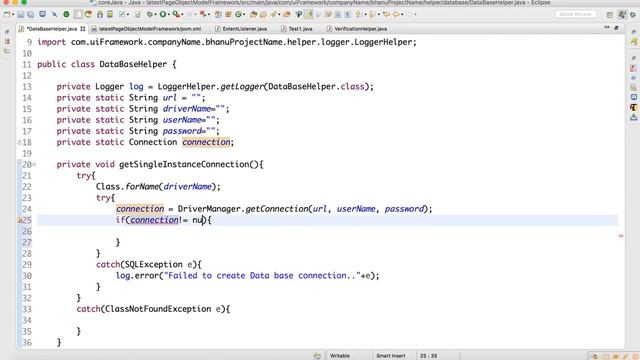
Task: Open the Package Explorer icon in left trim
Action: (x=7, y=41)
